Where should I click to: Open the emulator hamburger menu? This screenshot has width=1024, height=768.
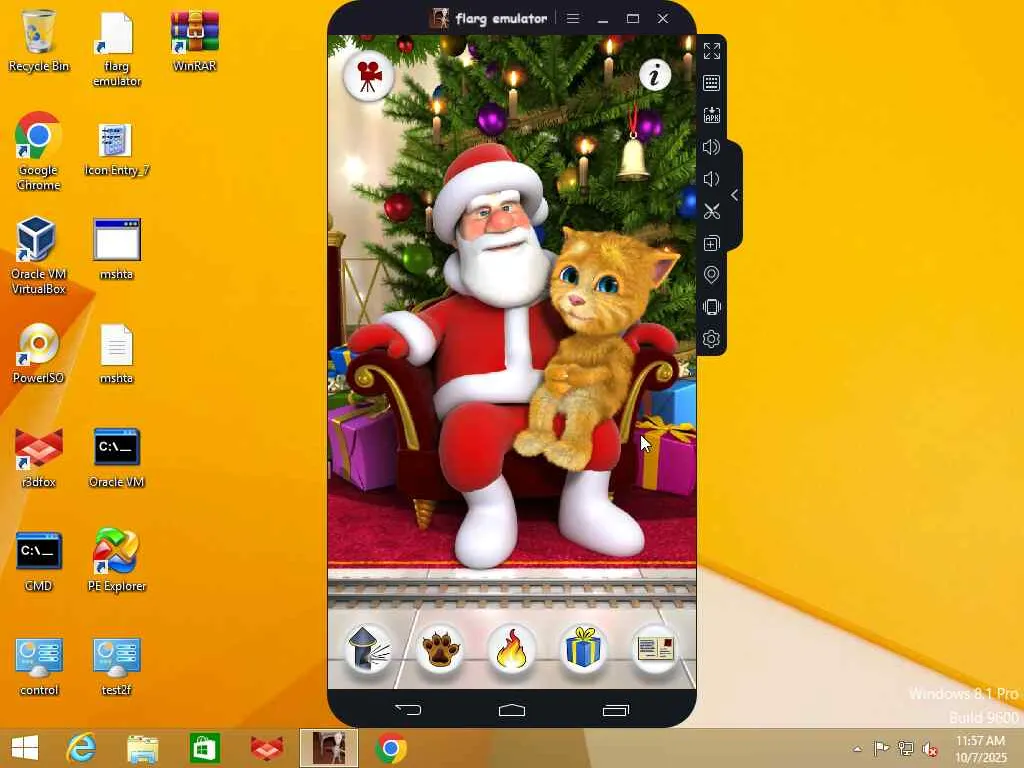pos(573,18)
